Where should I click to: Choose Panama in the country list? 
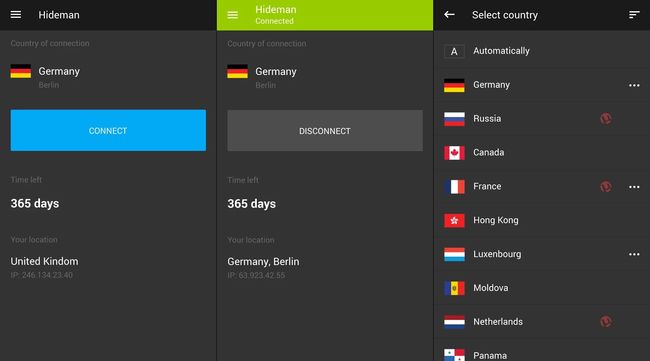(x=542, y=351)
